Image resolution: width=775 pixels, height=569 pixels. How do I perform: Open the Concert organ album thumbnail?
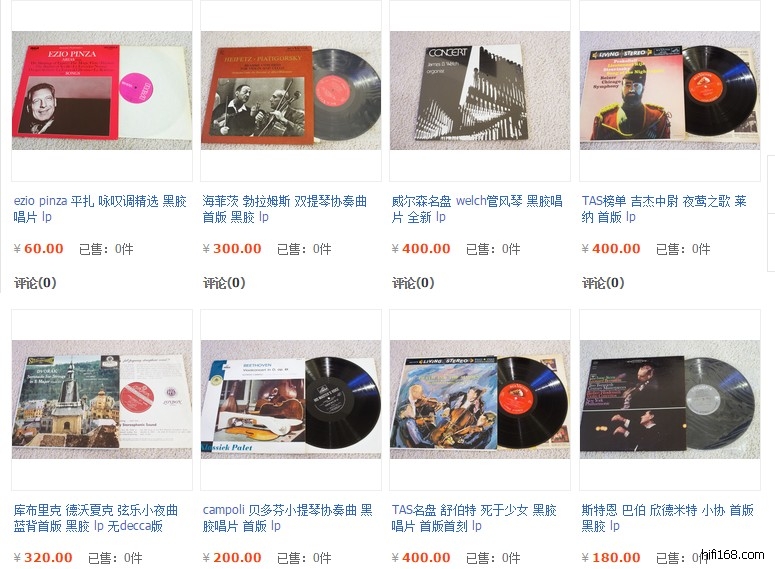coord(480,90)
